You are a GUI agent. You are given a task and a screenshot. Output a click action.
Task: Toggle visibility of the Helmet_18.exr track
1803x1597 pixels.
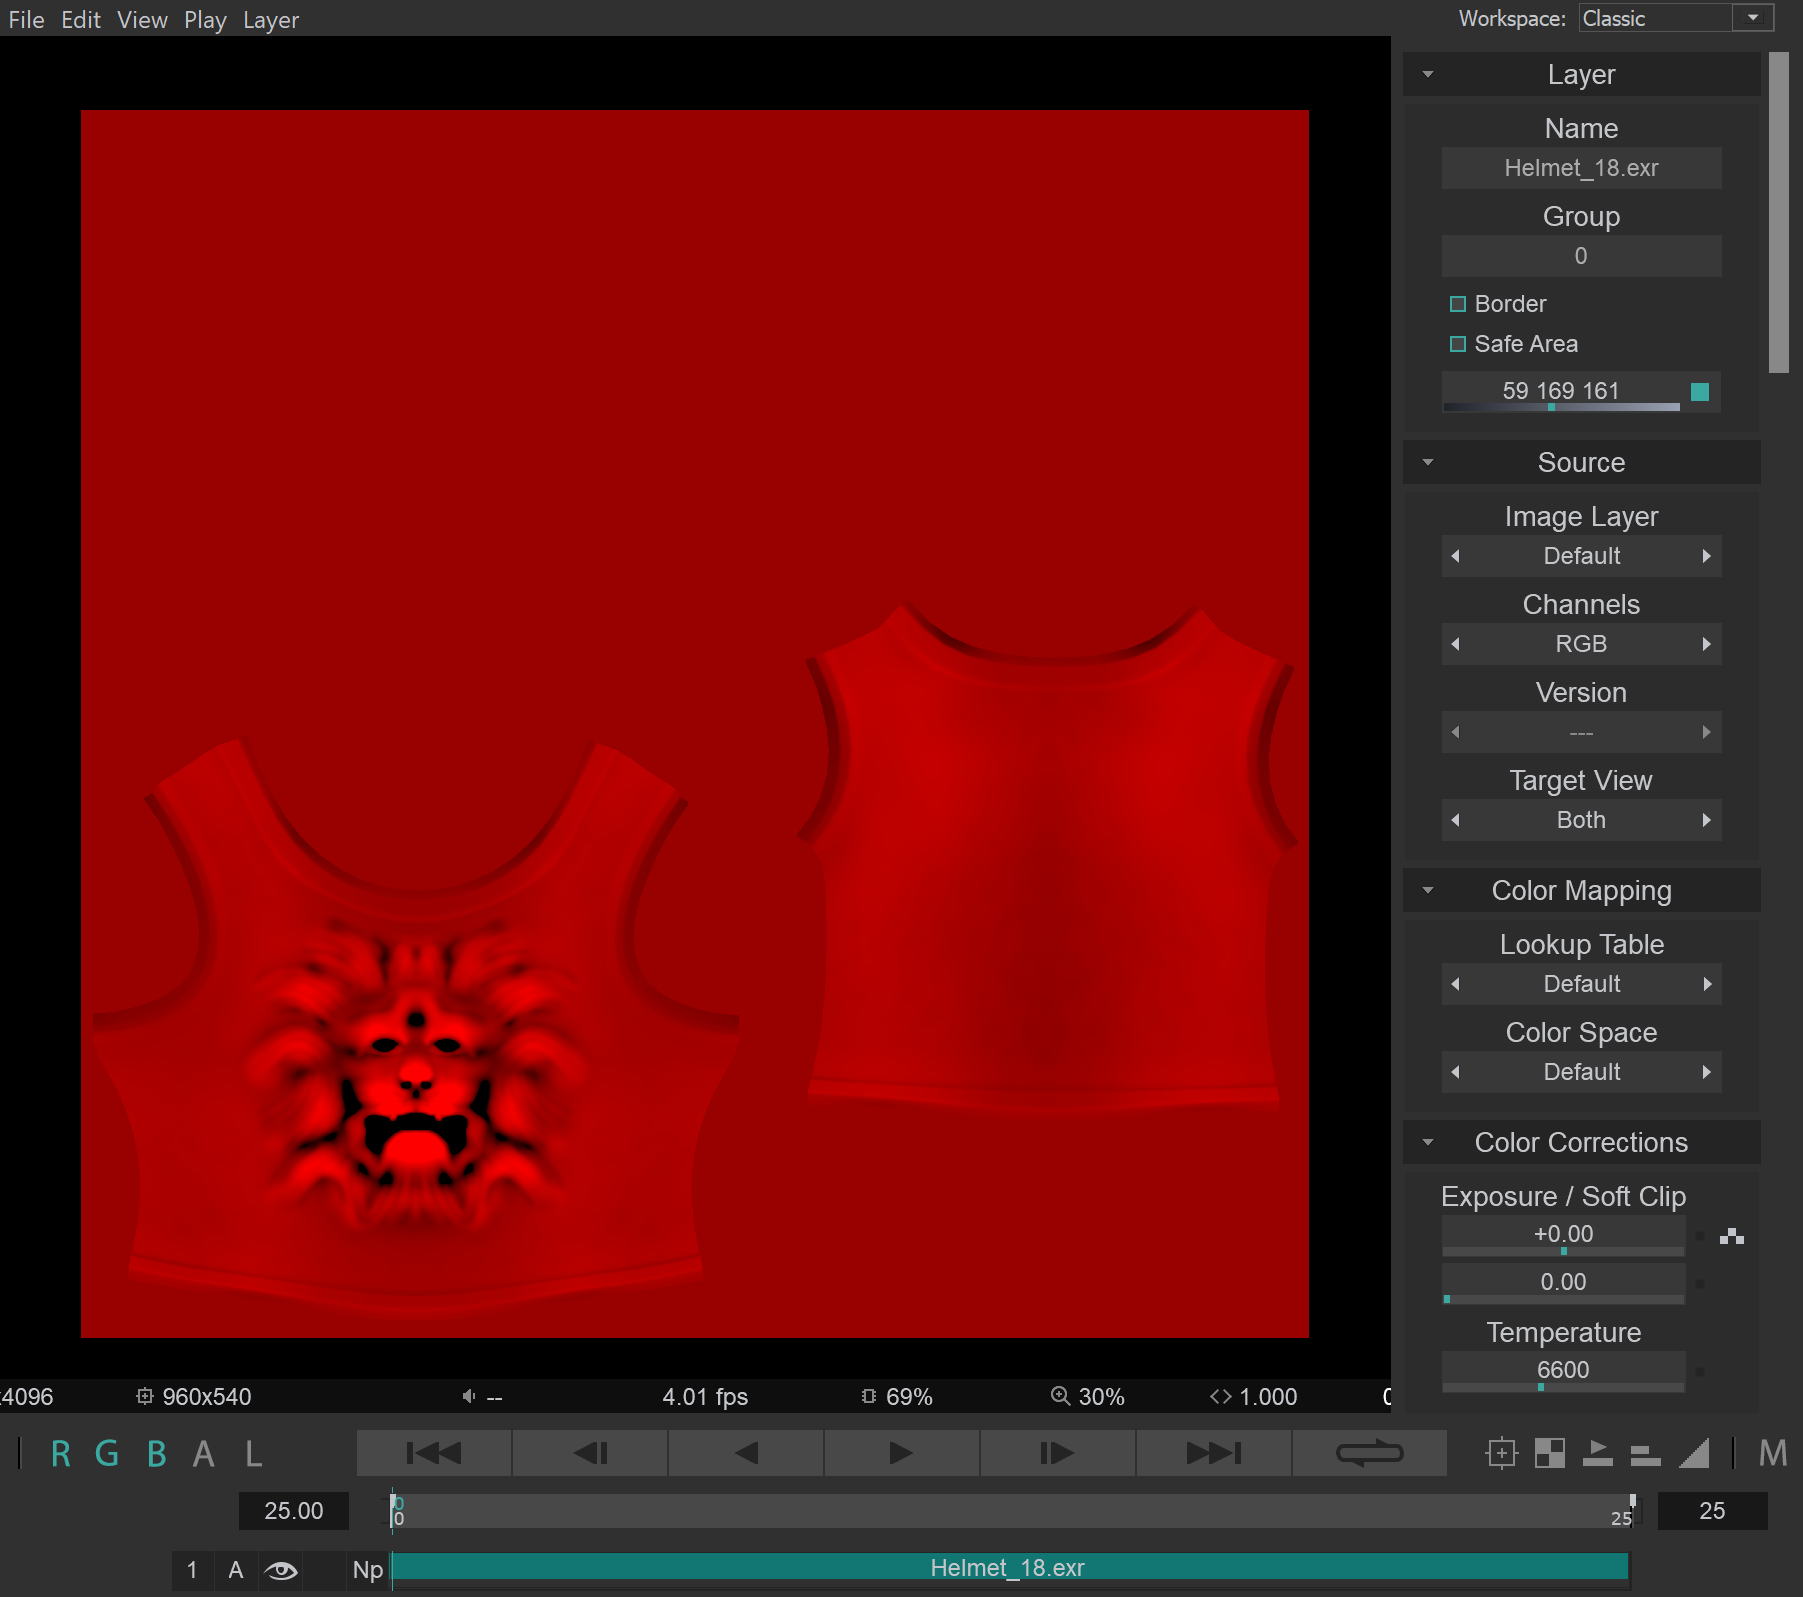[281, 1568]
